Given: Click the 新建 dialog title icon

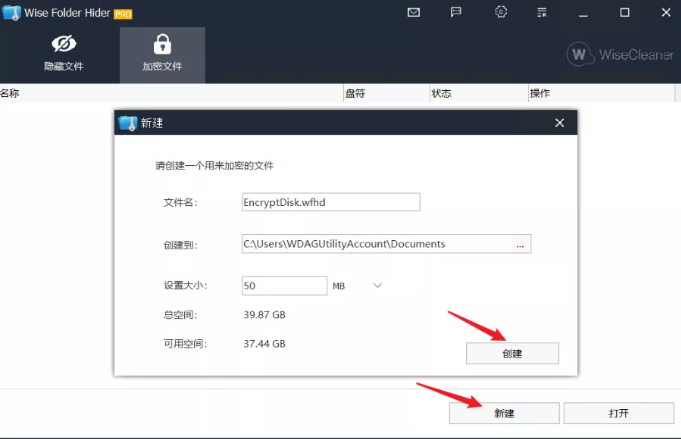Looking at the screenshot, I should point(127,123).
